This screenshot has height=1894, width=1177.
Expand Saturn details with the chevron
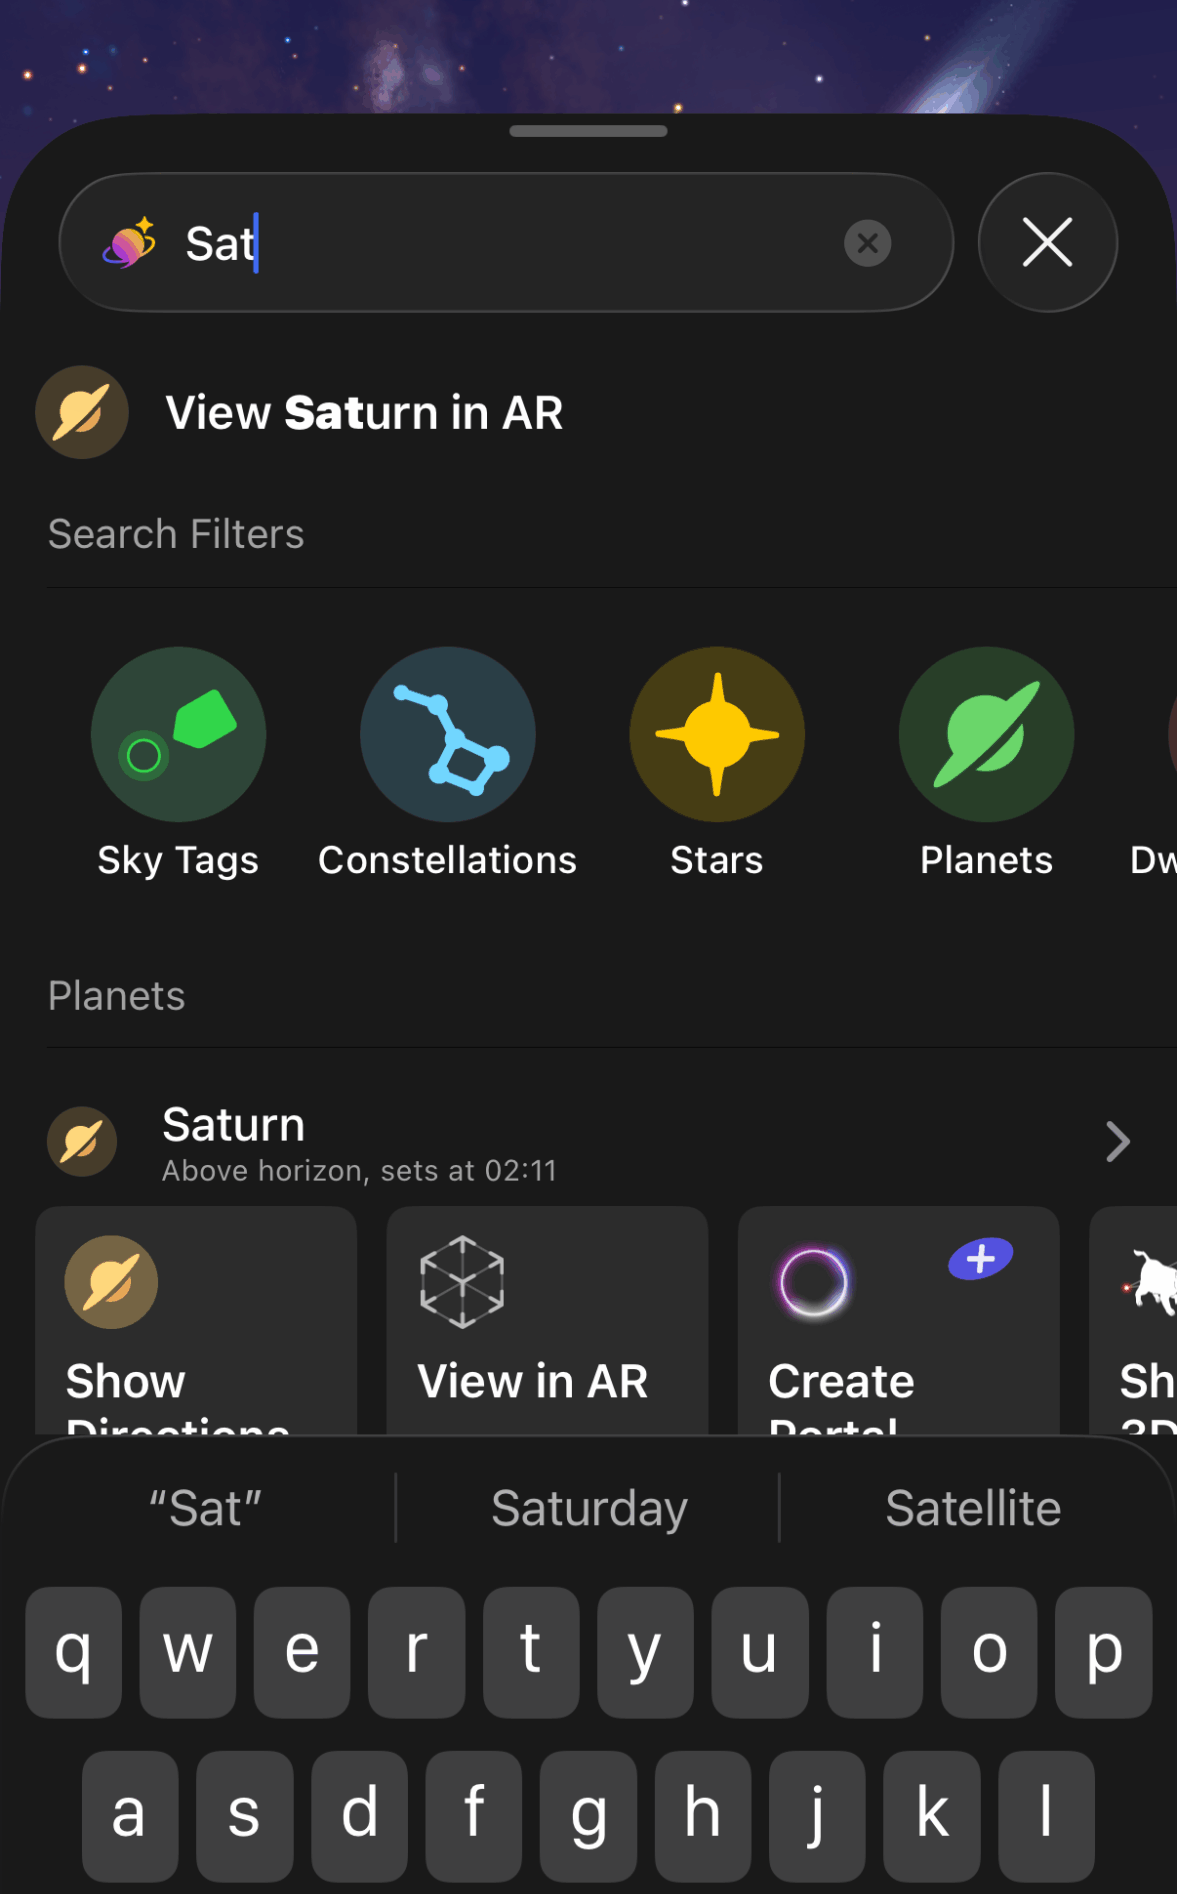click(1118, 1142)
